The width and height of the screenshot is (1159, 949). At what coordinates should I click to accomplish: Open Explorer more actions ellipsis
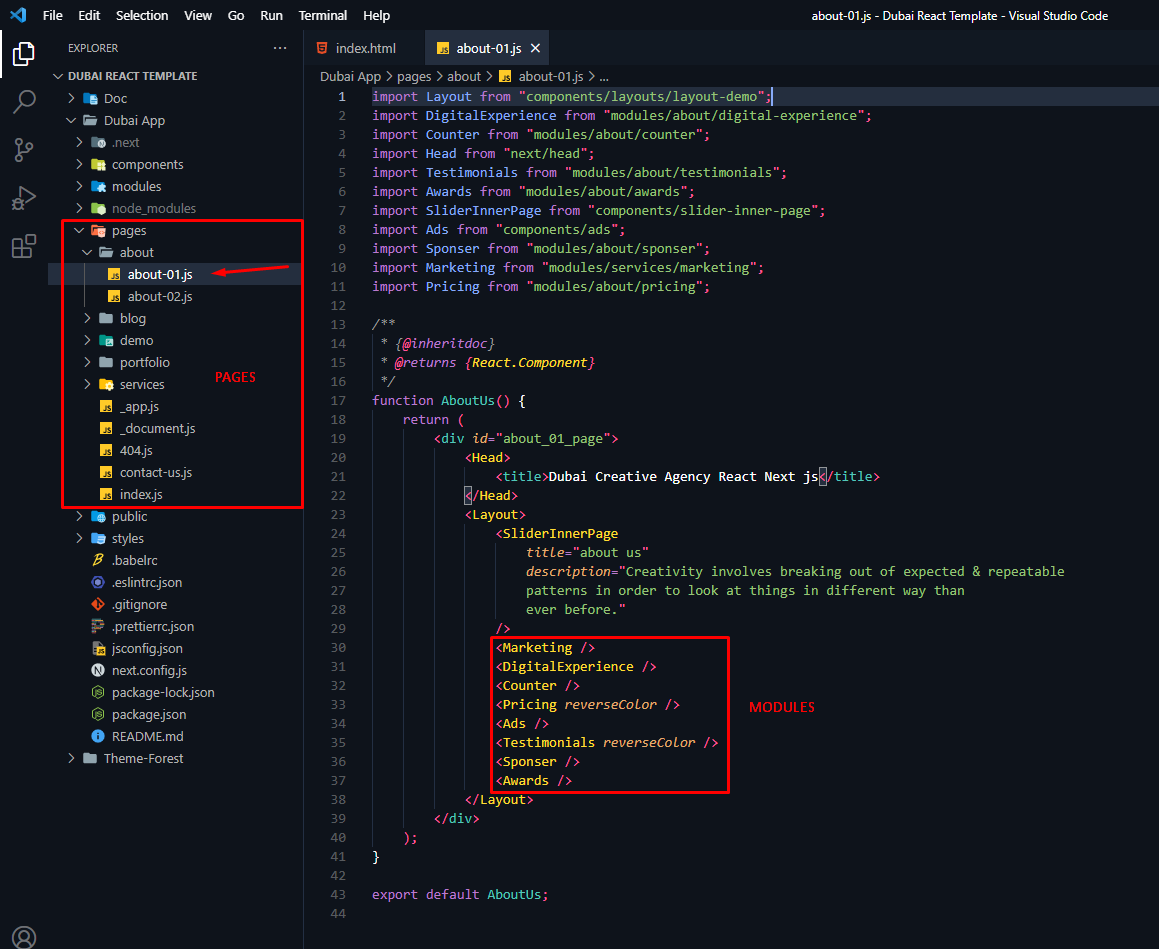click(x=279, y=48)
